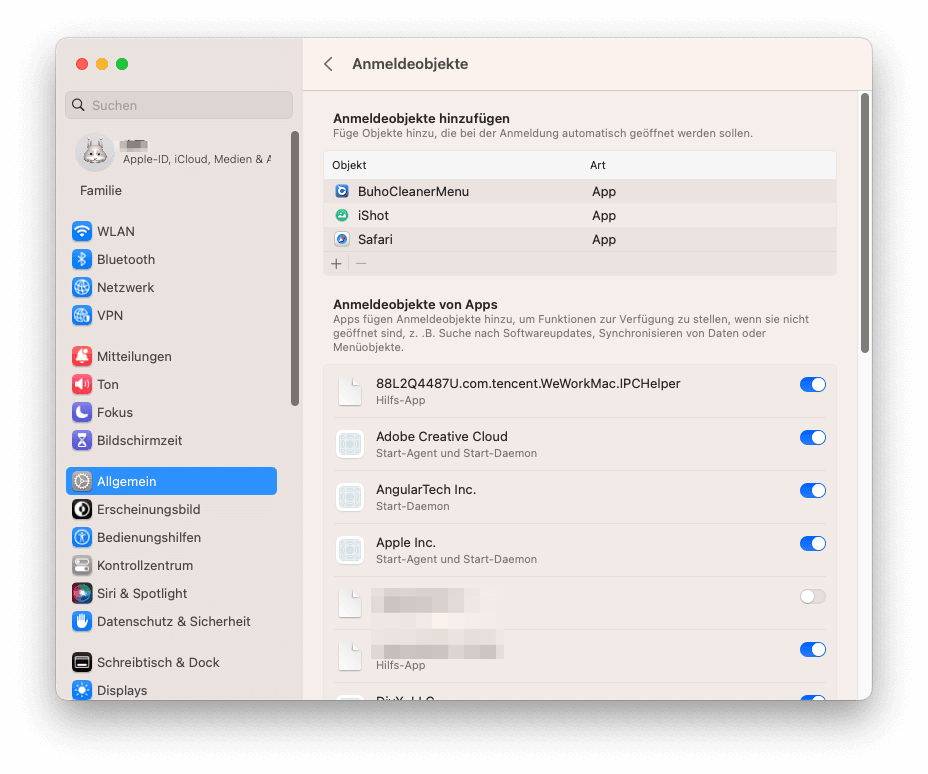The image size is (928, 774).
Task: Click the Datenschutz & Sicherheit hand icon
Action: (82, 621)
